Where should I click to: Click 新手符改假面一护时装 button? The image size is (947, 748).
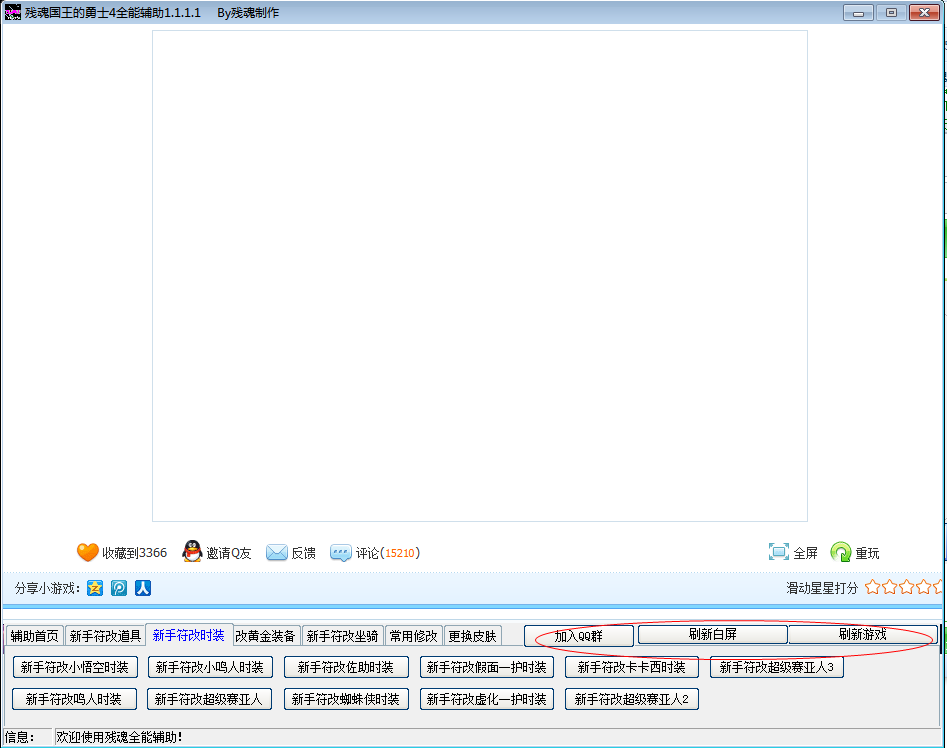click(x=487, y=667)
